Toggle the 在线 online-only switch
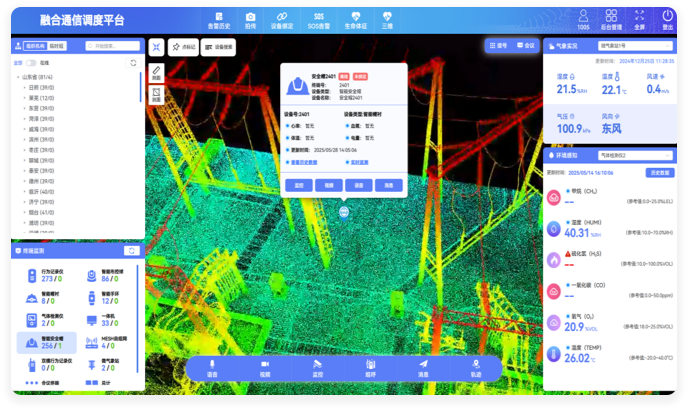Viewport: 688px width, 410px height. click(x=31, y=62)
